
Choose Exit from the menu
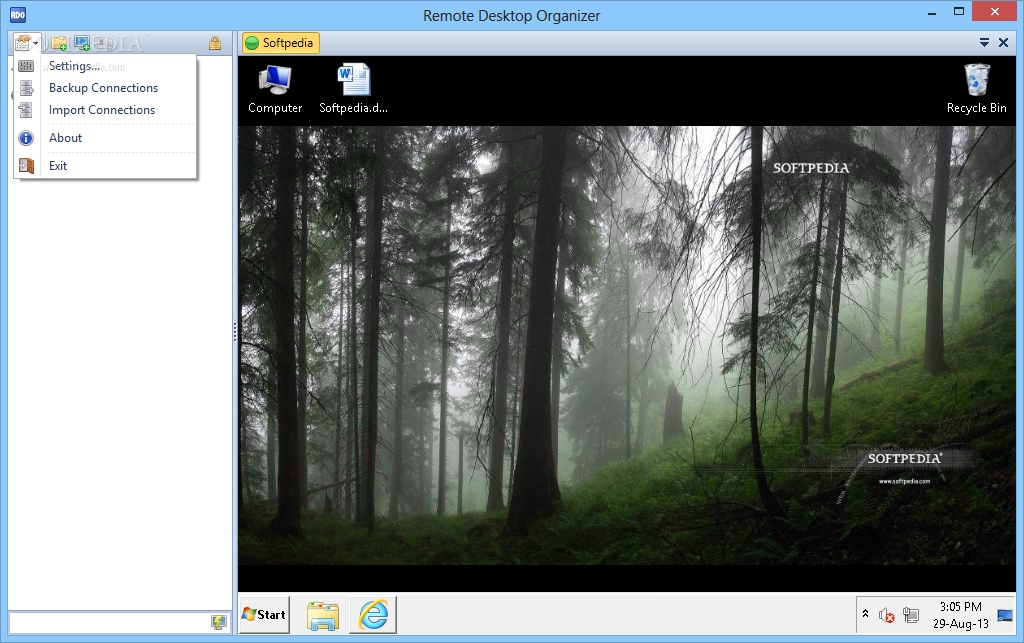pyautogui.click(x=105, y=166)
